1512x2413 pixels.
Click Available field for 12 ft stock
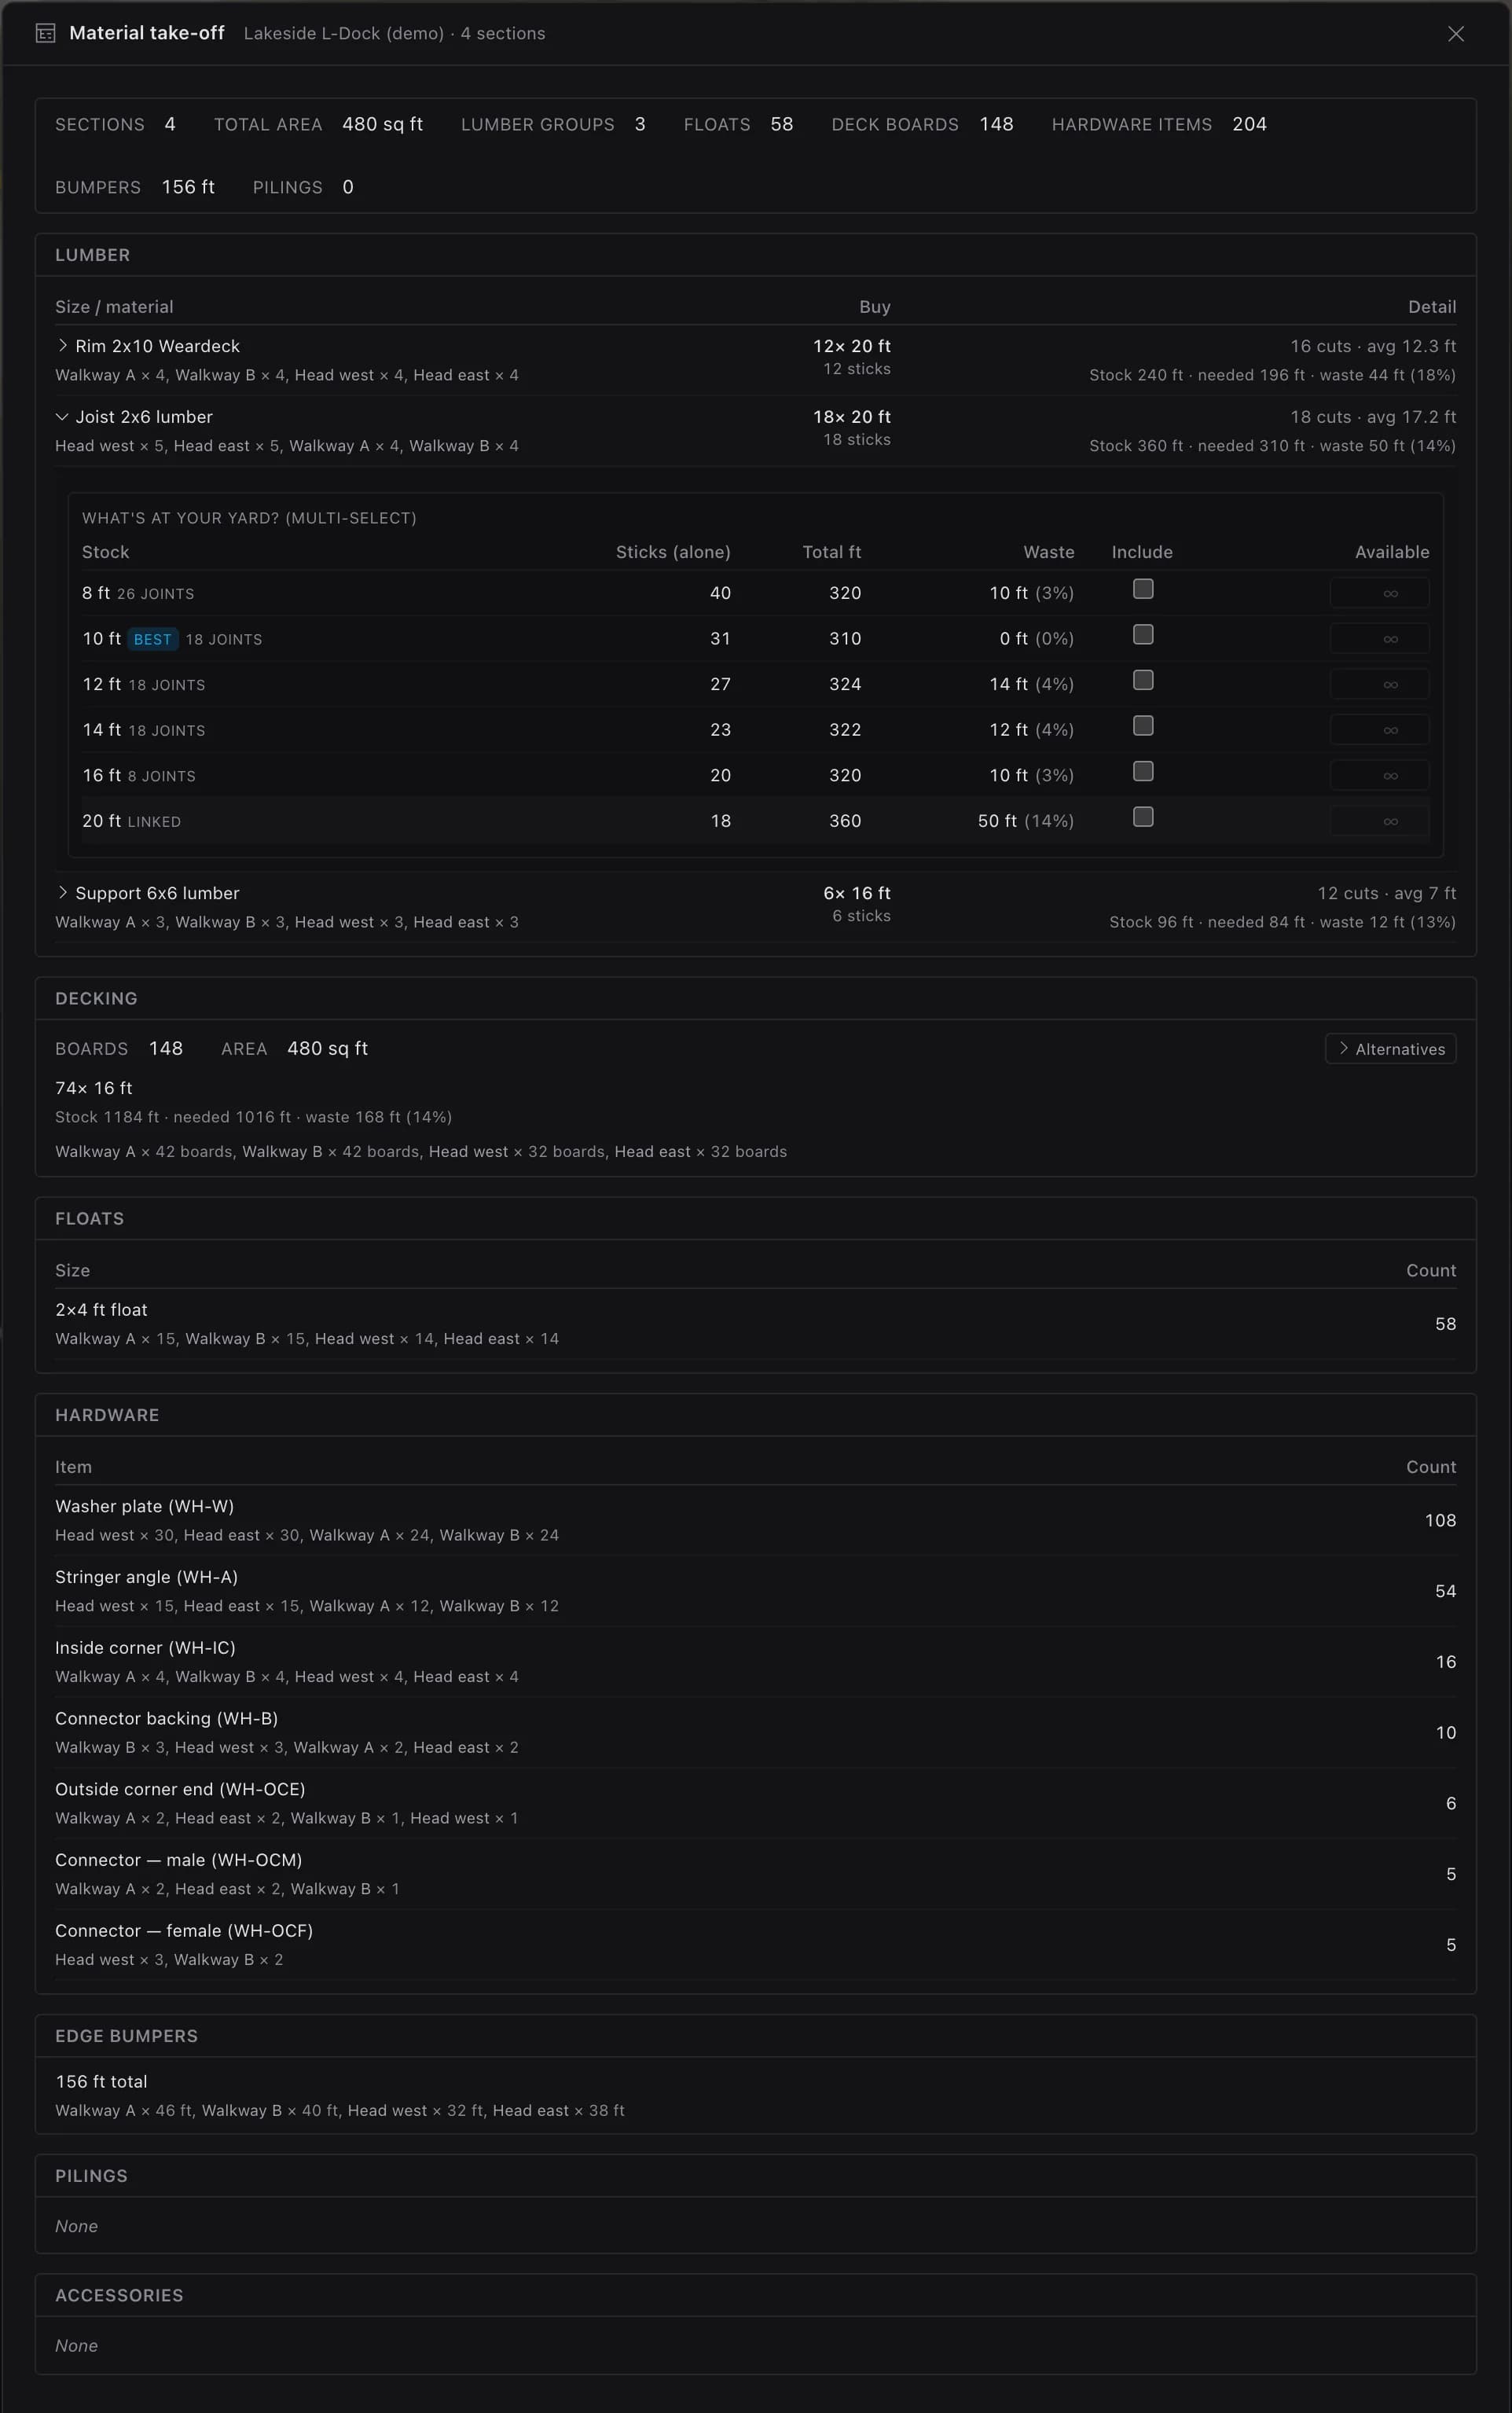pos(1379,684)
